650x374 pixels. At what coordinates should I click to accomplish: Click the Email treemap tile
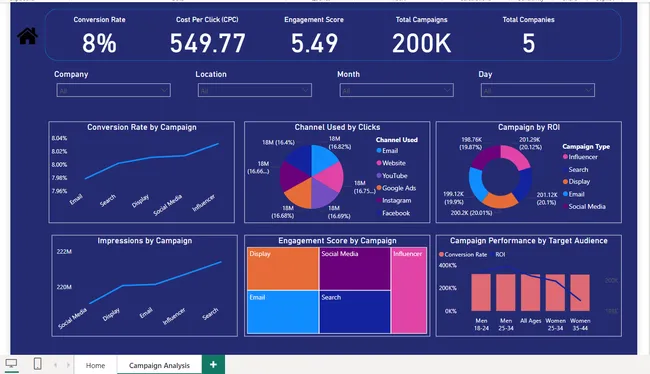283,312
